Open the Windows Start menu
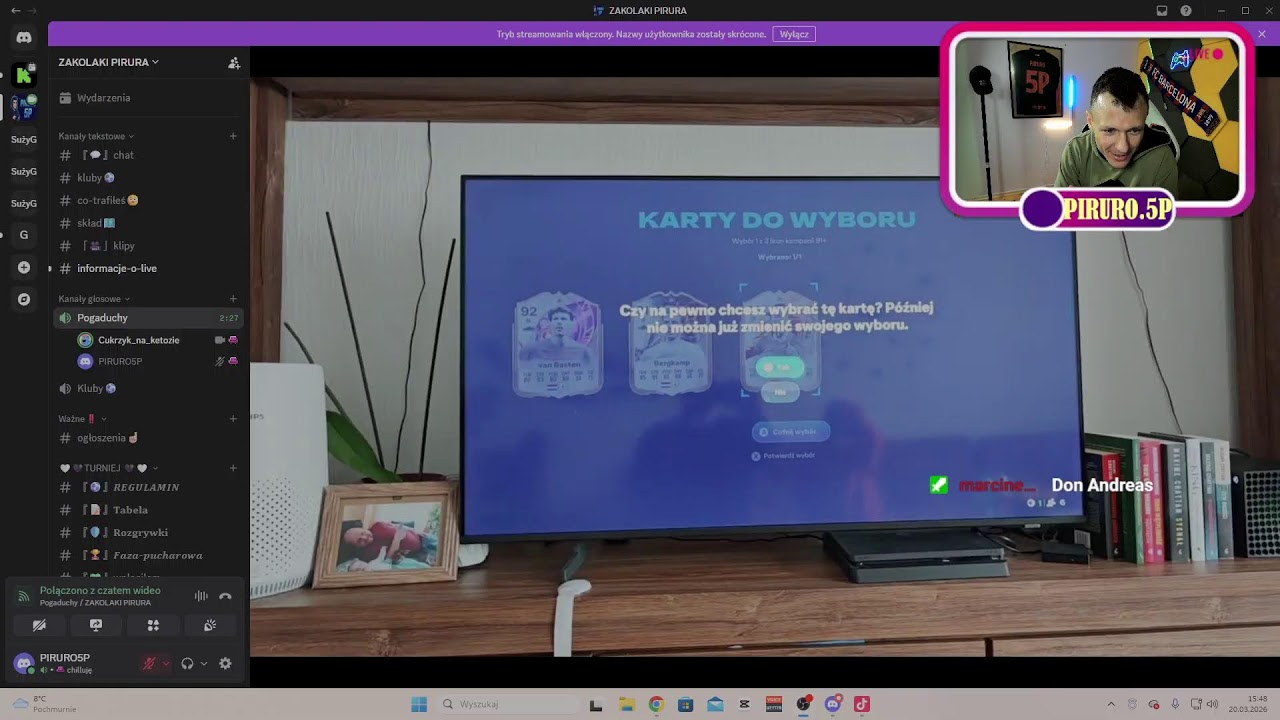 click(419, 704)
